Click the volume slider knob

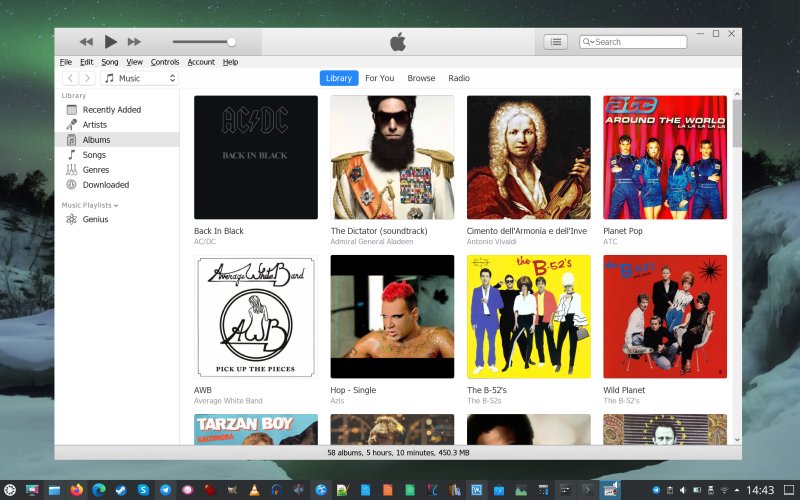point(231,42)
